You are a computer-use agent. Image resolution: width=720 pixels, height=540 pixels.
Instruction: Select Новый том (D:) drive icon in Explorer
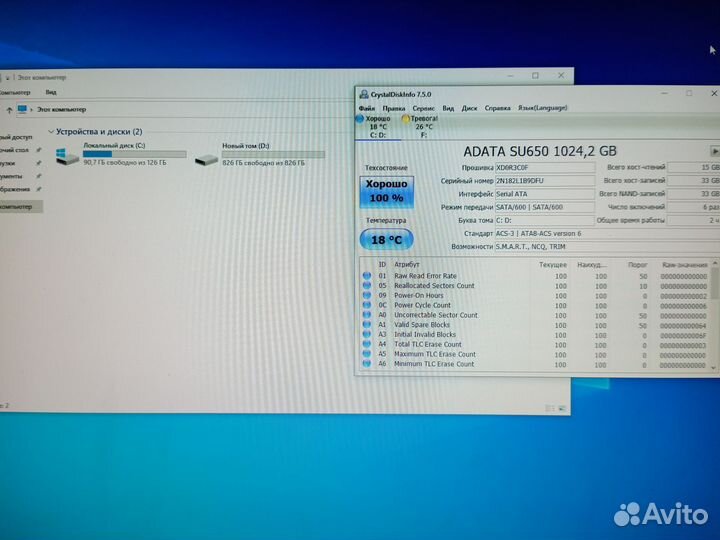pos(206,160)
